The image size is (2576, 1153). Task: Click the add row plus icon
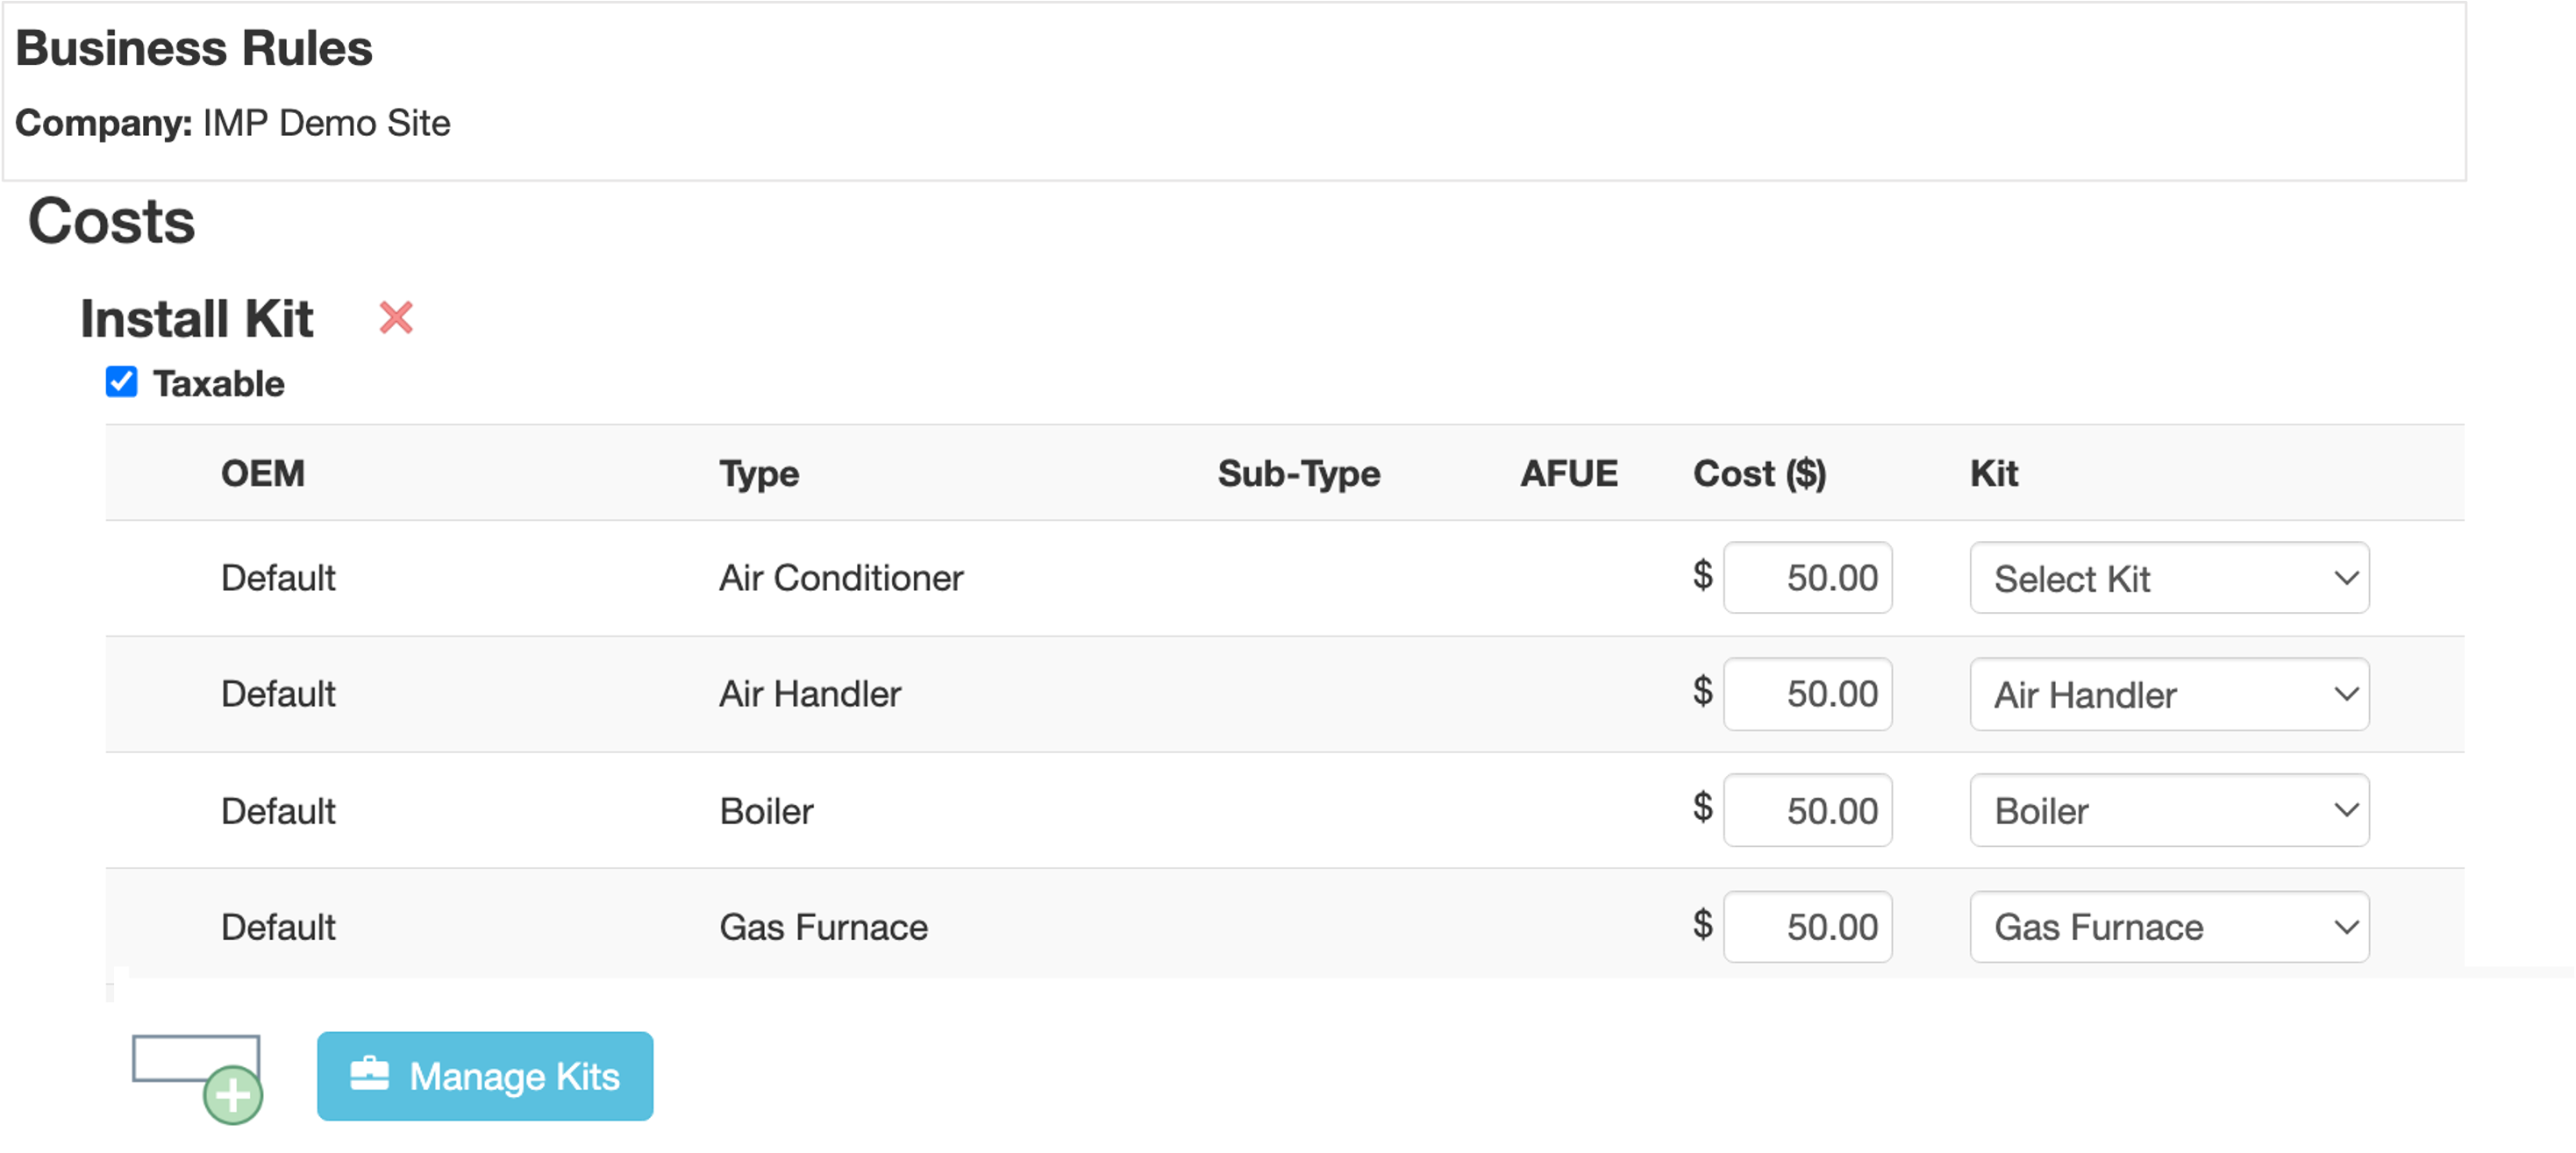233,1095
